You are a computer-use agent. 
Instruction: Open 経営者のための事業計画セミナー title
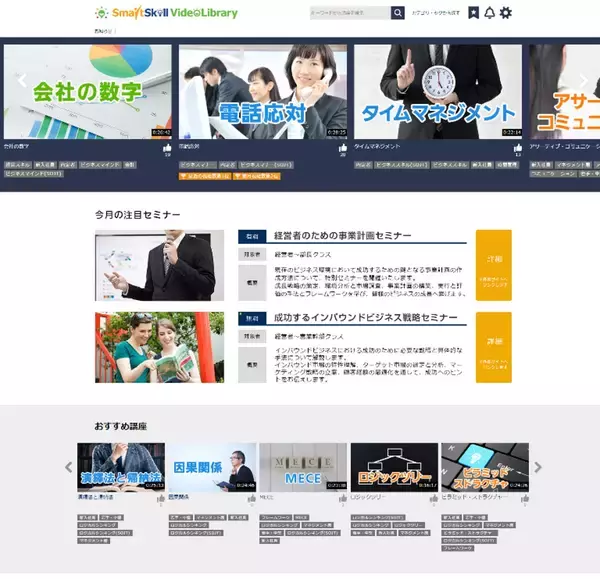coord(342,236)
